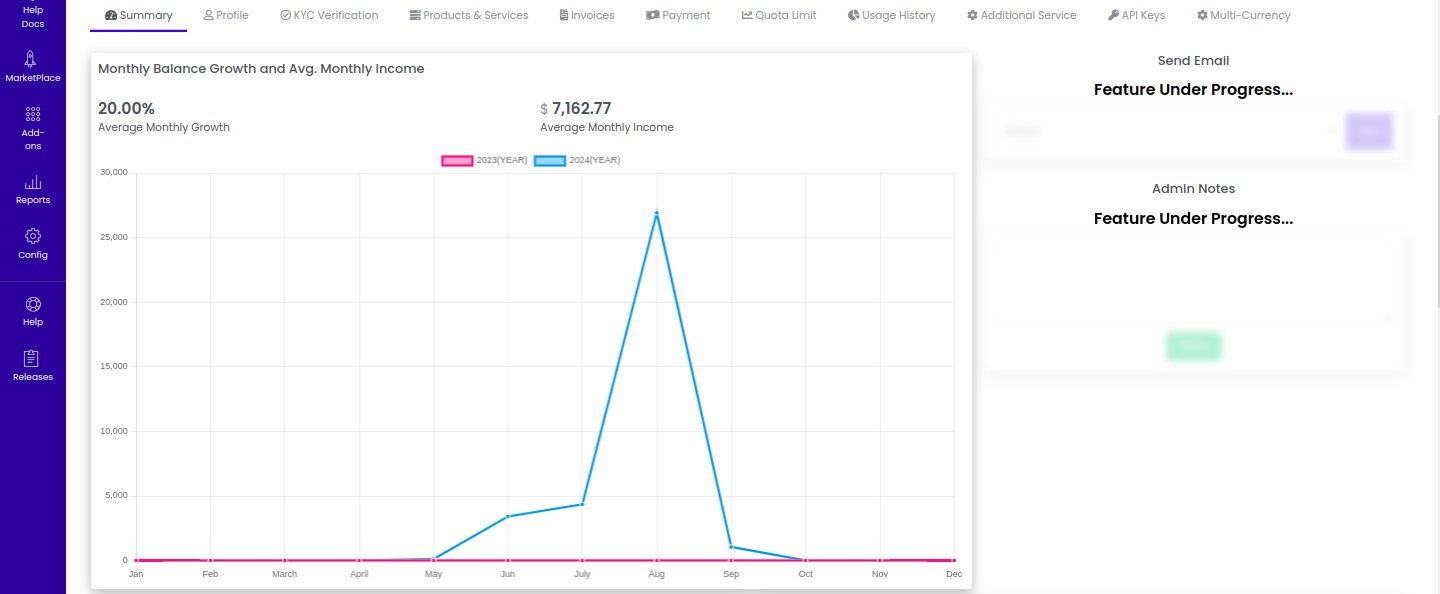This screenshot has width=1440, height=594.
Task: Click inside the Admin Notes text area
Action: 1193,280
